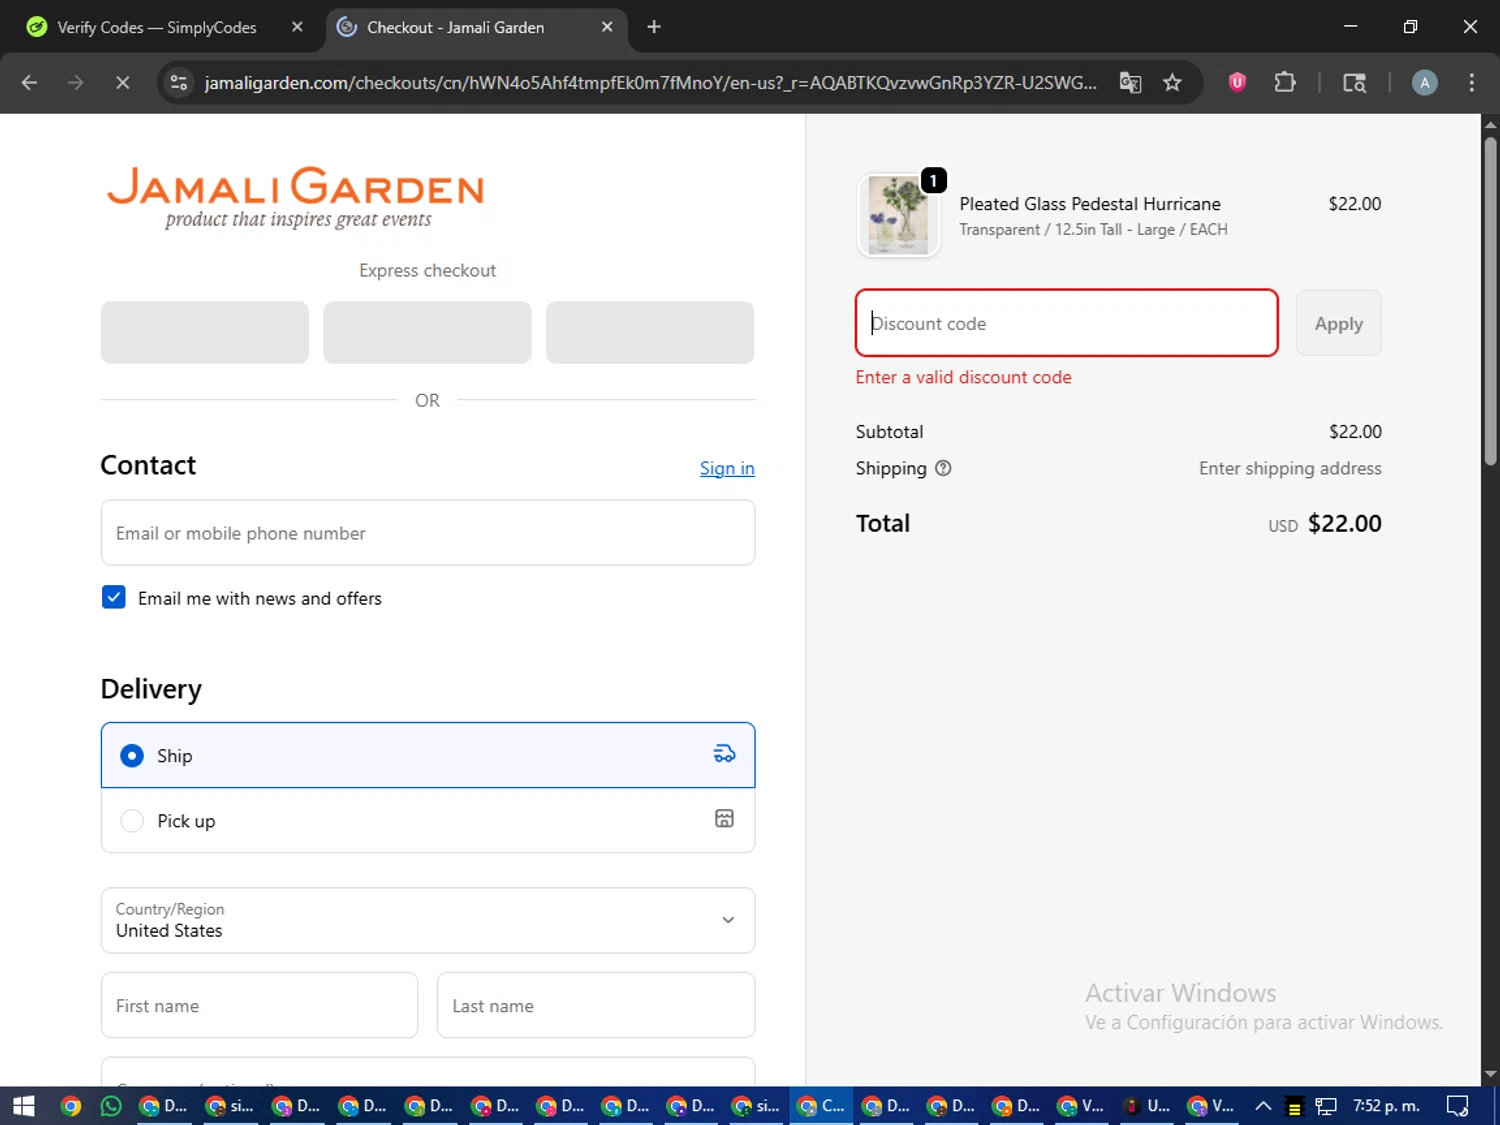Close the Verify Codes — SimplyCodes tab
Viewport: 1500px width, 1125px height.
(x=297, y=27)
